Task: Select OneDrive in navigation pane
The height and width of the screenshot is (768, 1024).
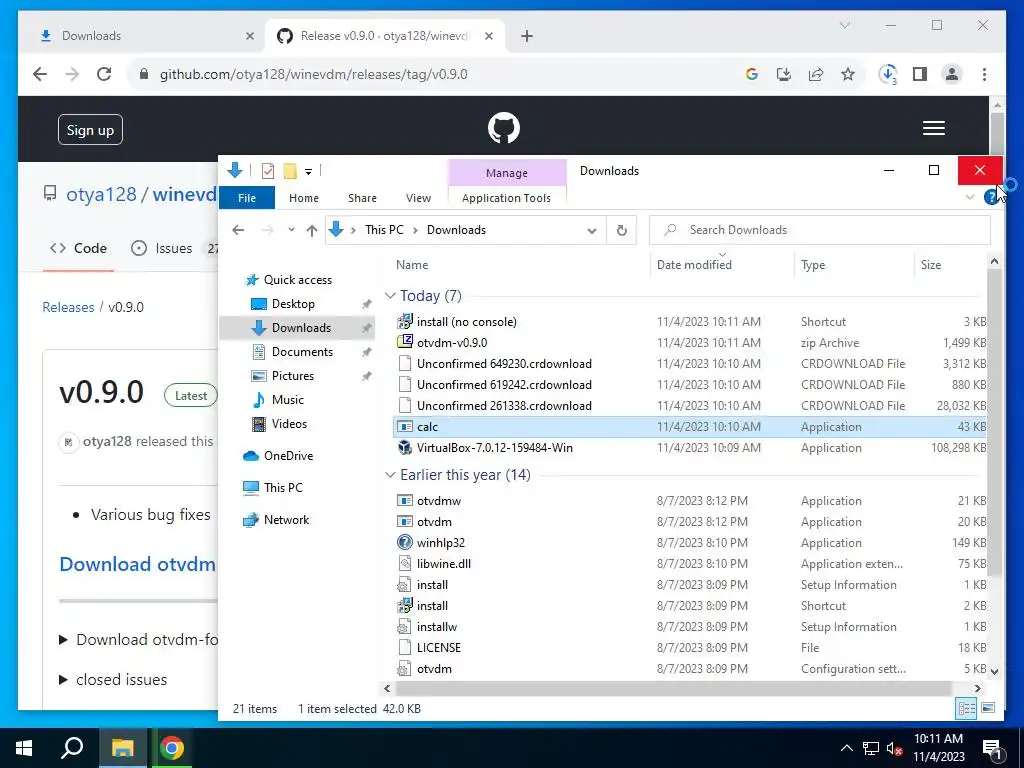Action: point(288,456)
